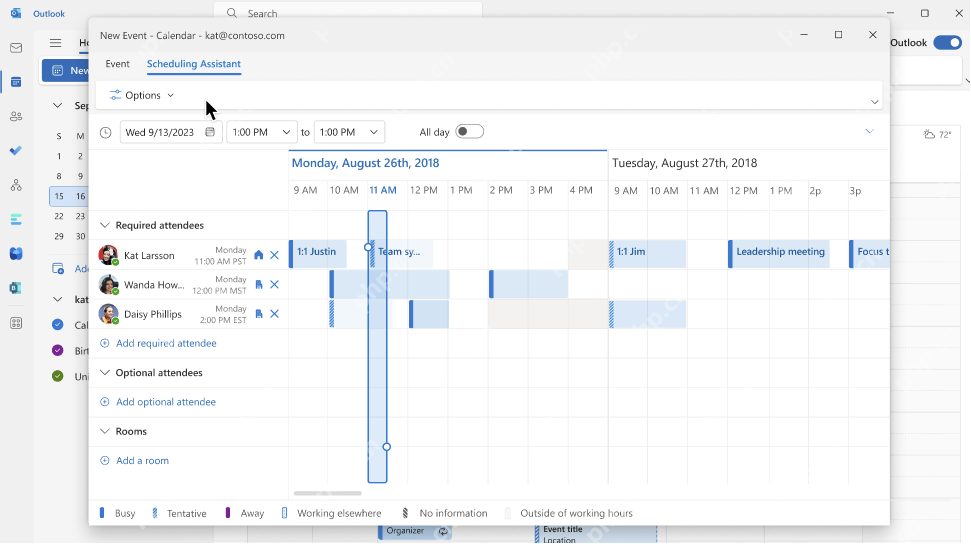Click the 11 AM time column header

(x=383, y=190)
